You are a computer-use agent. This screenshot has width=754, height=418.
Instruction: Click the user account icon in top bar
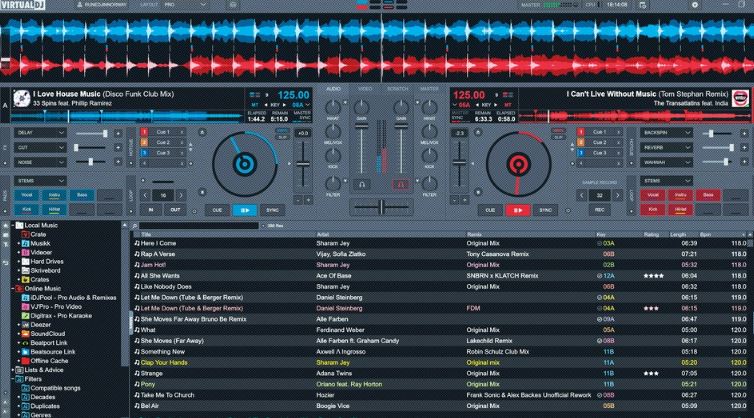pos(79,5)
